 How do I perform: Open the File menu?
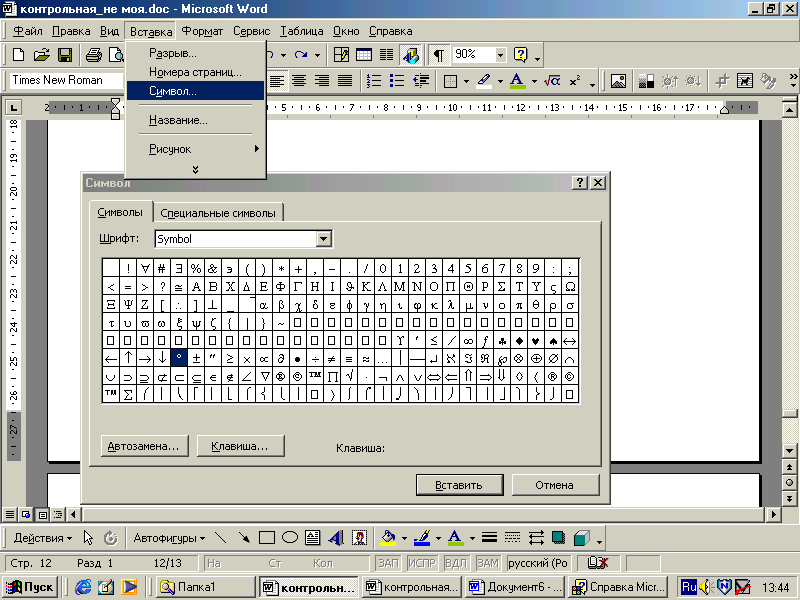point(28,31)
